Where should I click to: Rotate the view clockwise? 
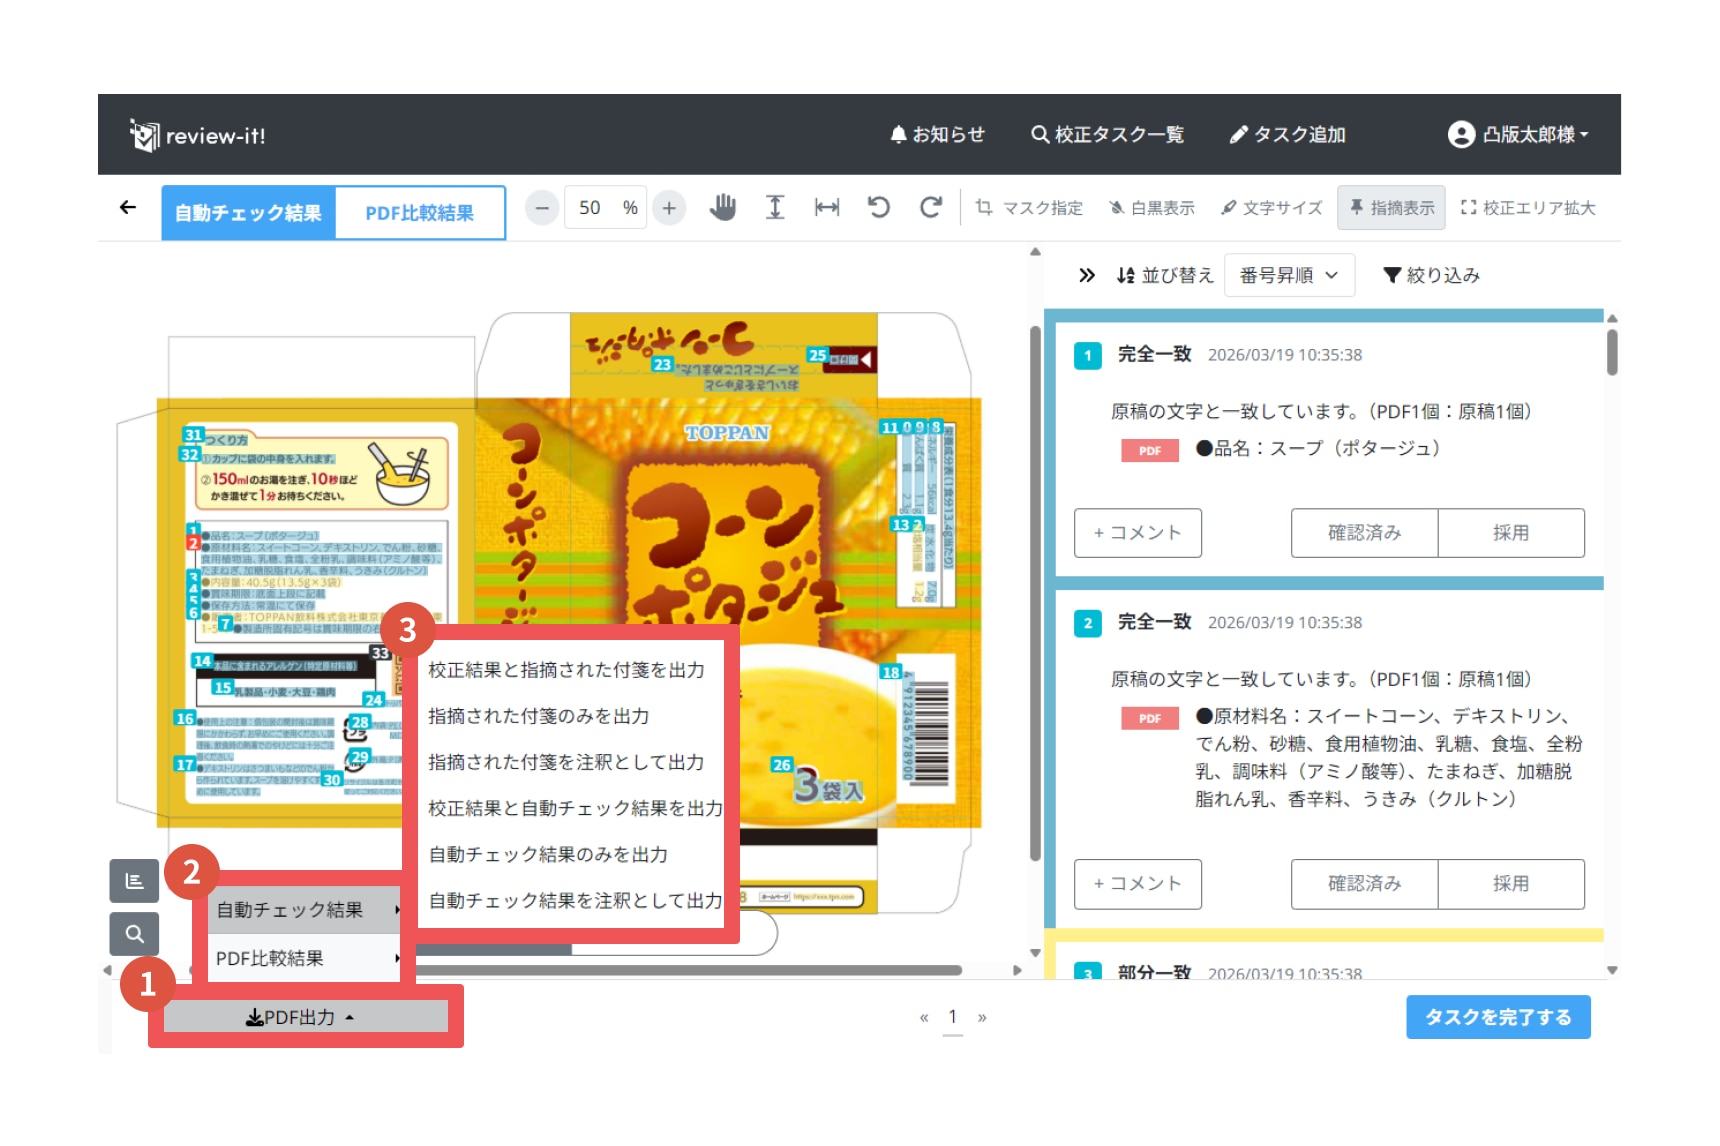click(x=931, y=208)
